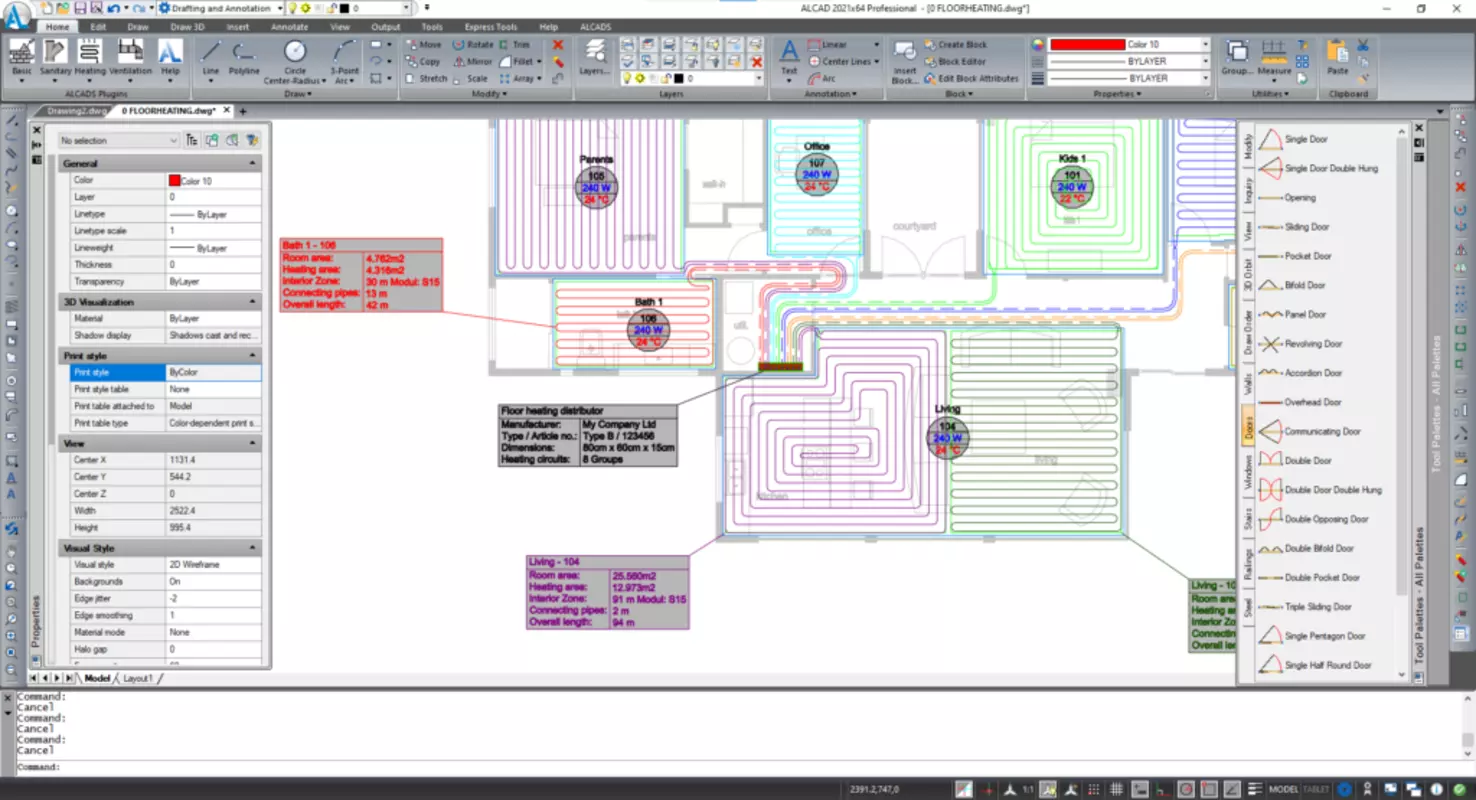Viewport: 1476px width, 800px height.
Task: Toggle grid display in status bar
Action: (1116, 789)
